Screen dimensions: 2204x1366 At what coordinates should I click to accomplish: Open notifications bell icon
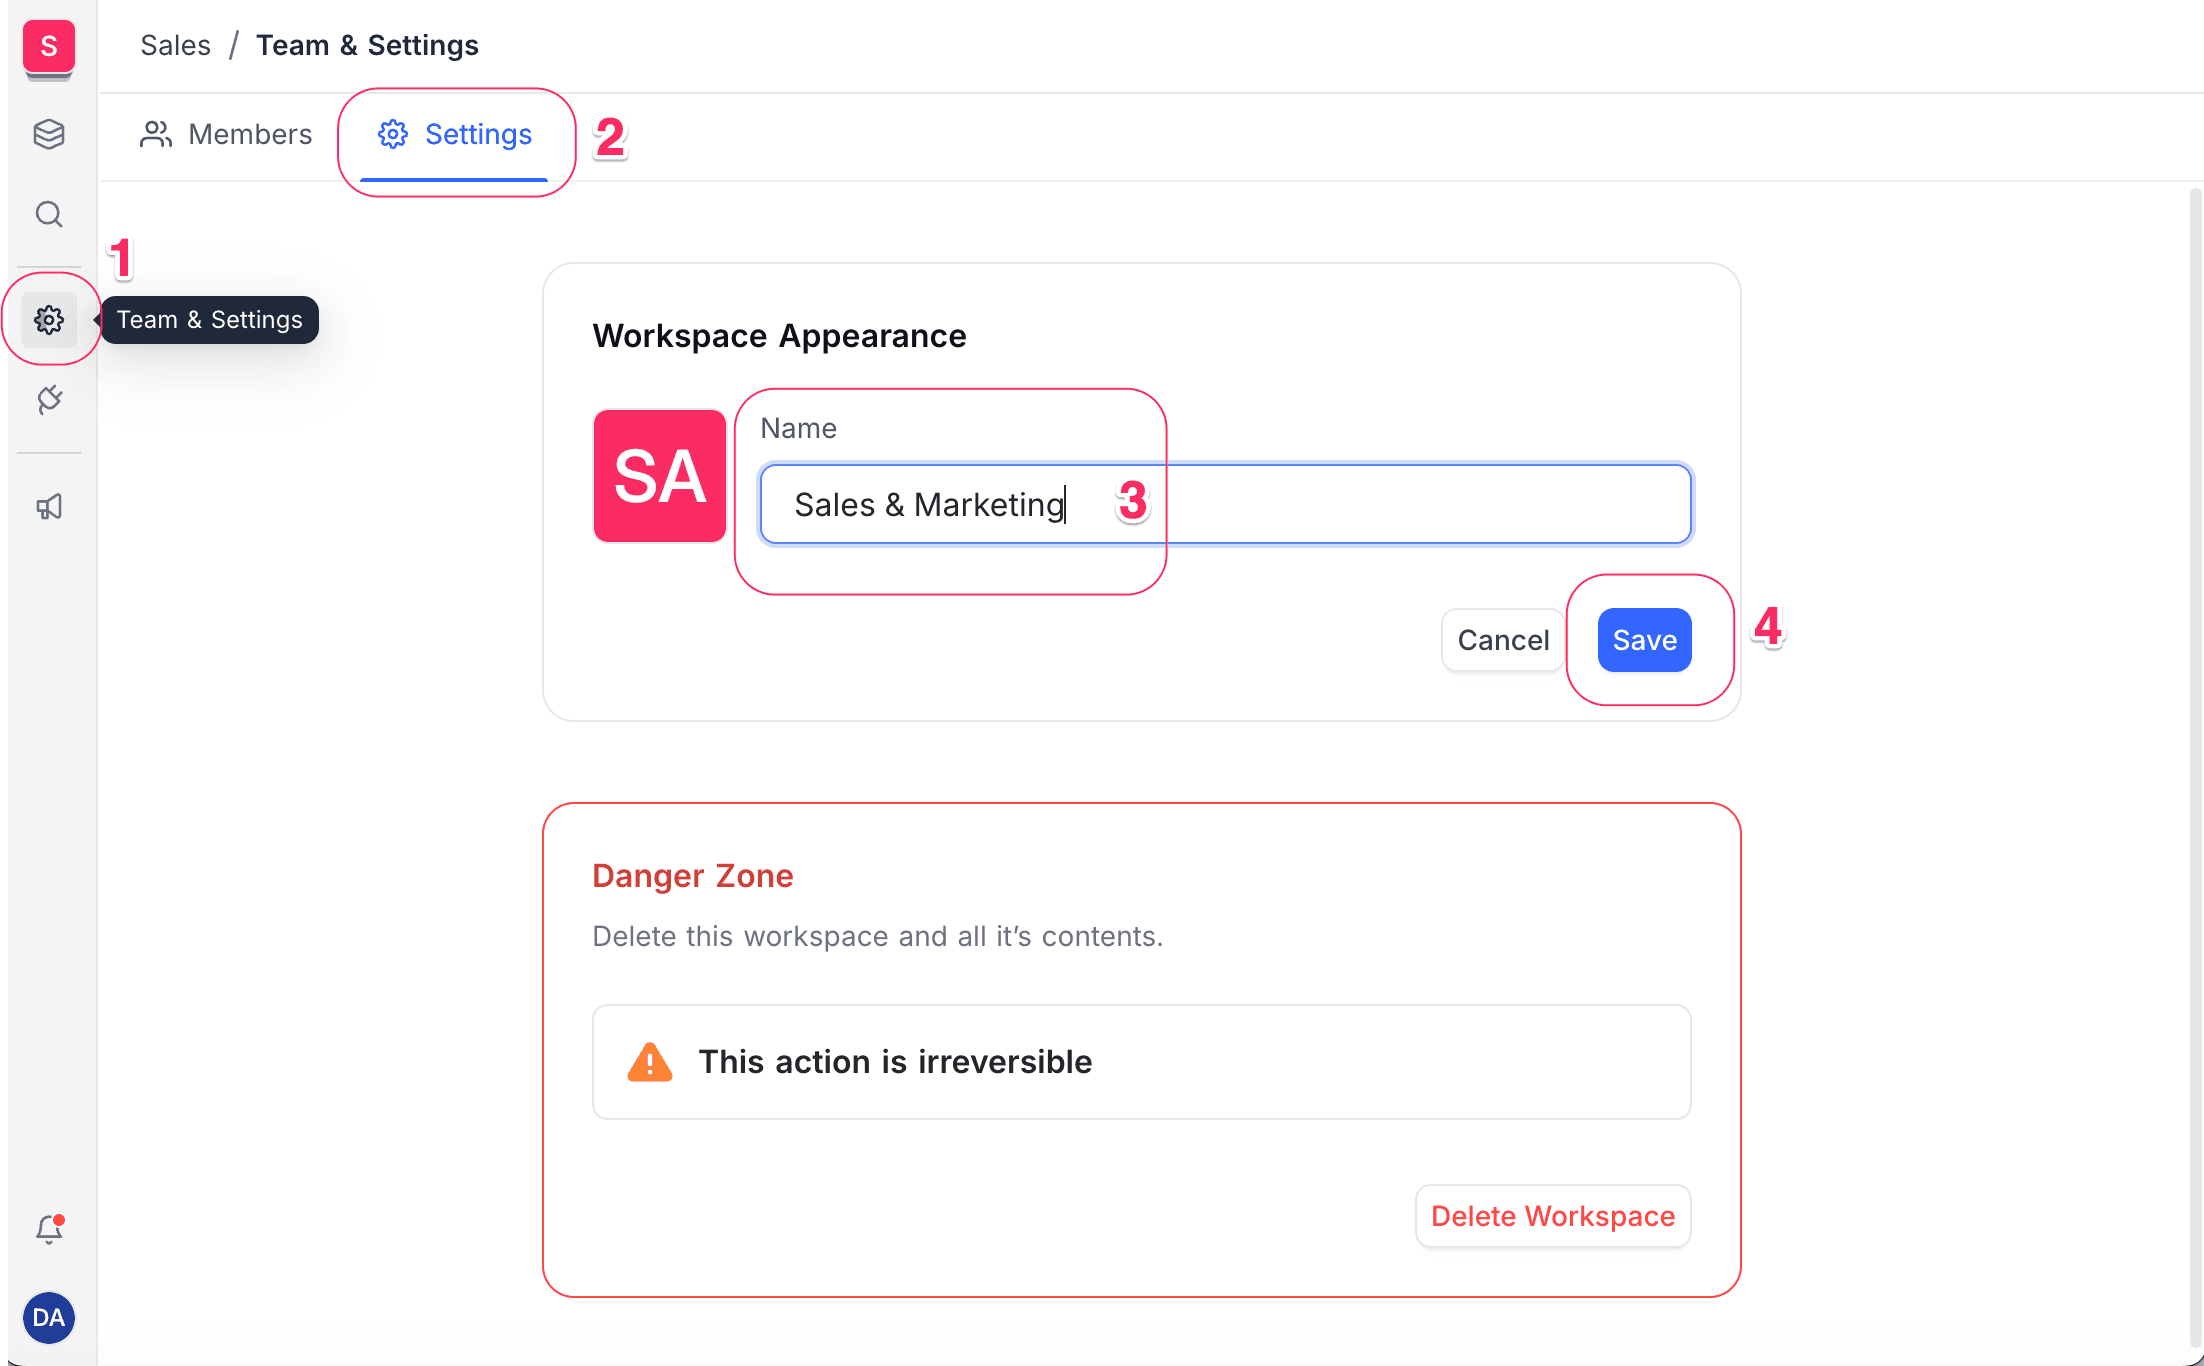point(48,1229)
